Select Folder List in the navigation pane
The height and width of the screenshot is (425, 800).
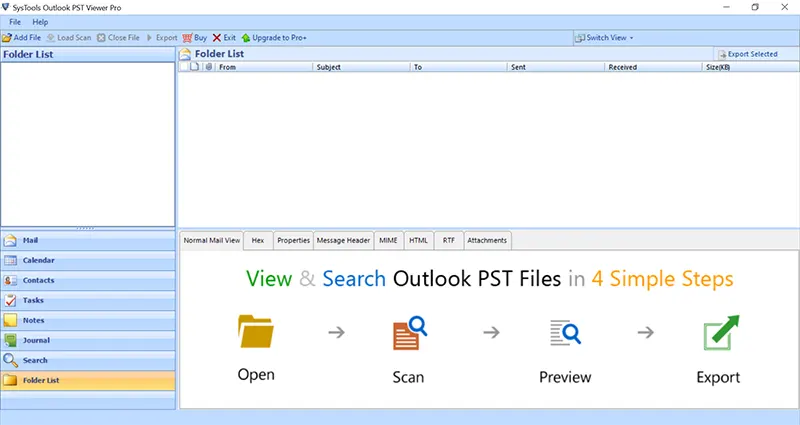click(x=88, y=380)
